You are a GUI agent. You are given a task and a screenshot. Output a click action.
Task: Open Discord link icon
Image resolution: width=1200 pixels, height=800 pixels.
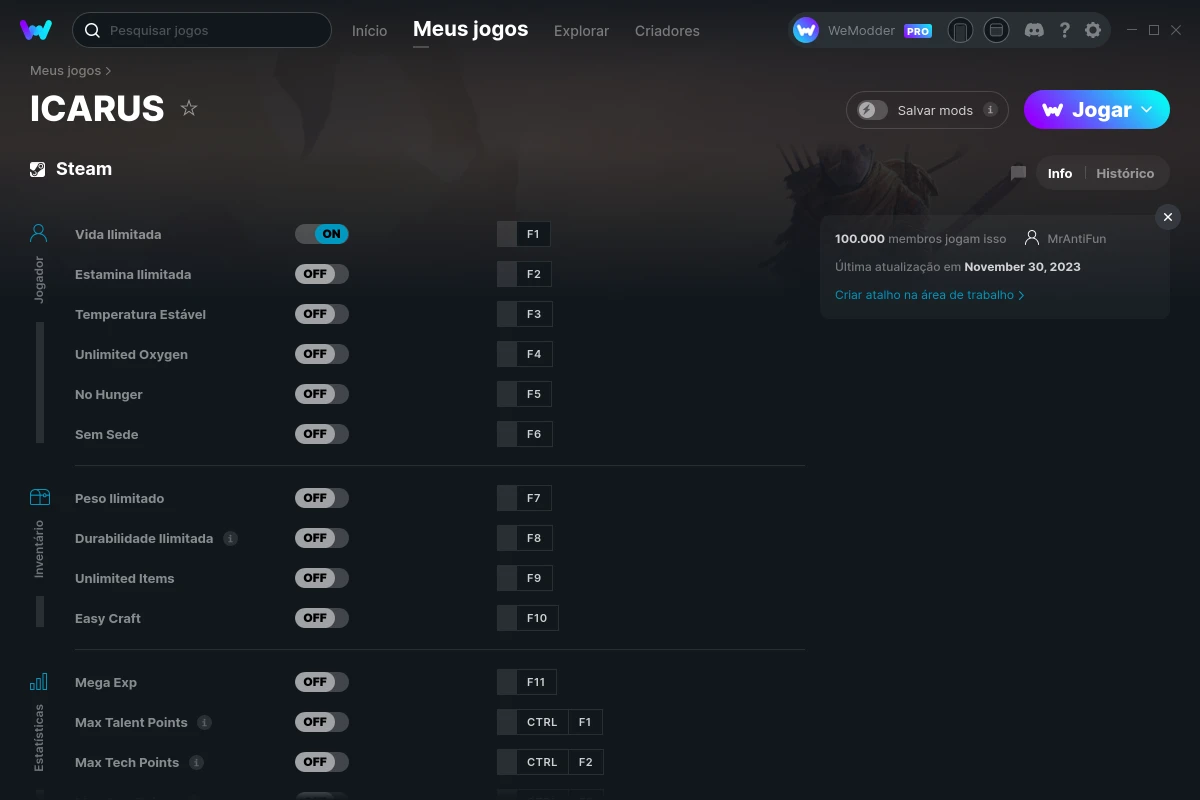click(1035, 30)
